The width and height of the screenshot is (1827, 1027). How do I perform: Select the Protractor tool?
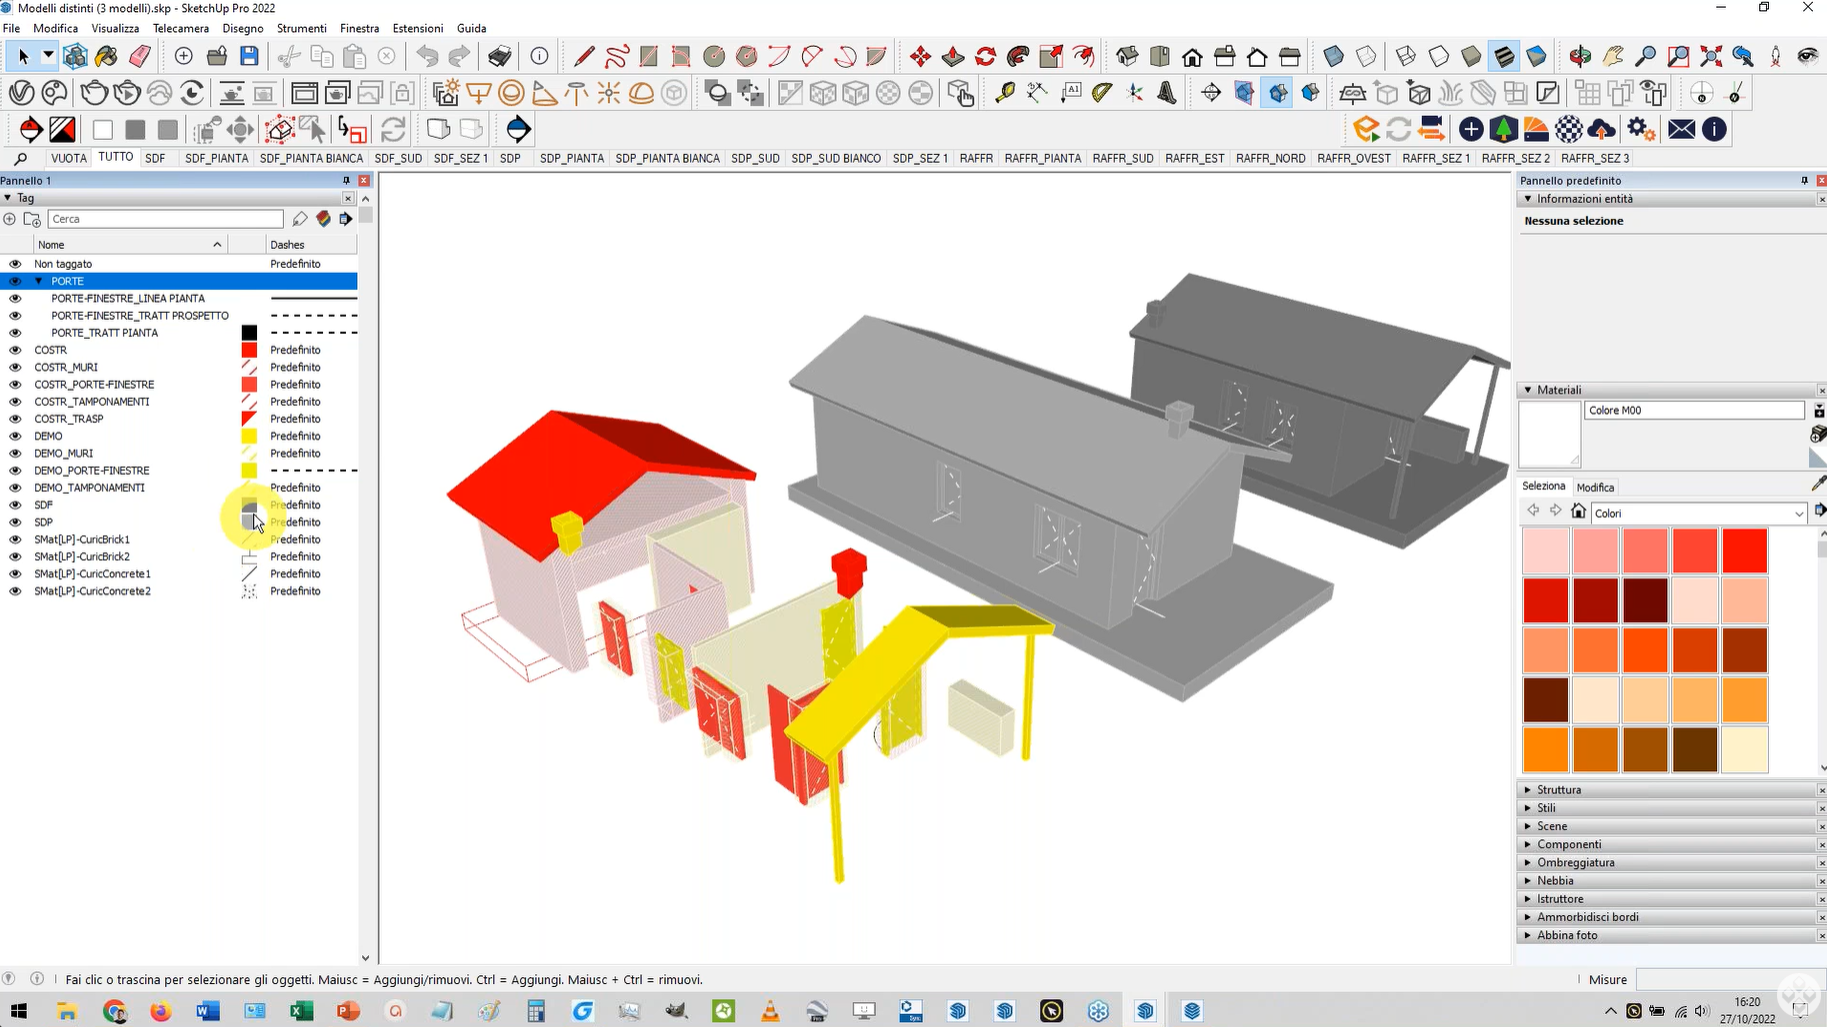(x=1102, y=93)
